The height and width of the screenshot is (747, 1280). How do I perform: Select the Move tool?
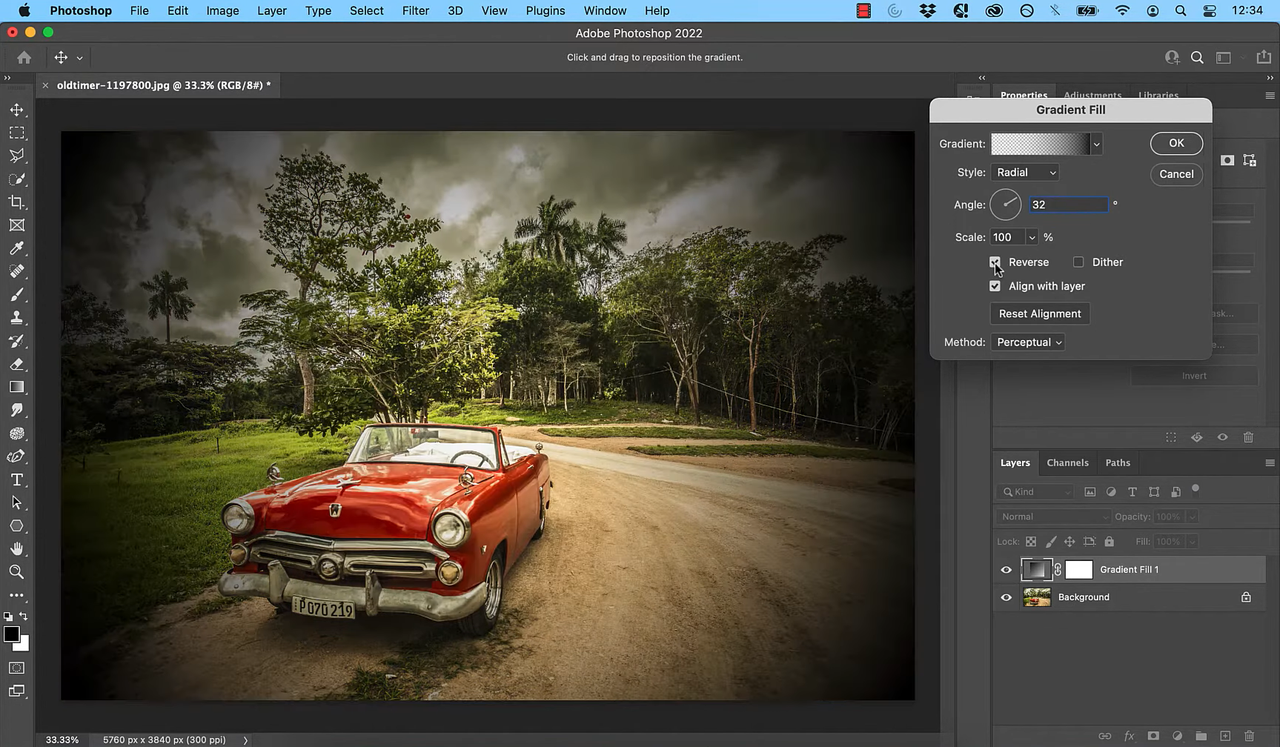pos(14,109)
